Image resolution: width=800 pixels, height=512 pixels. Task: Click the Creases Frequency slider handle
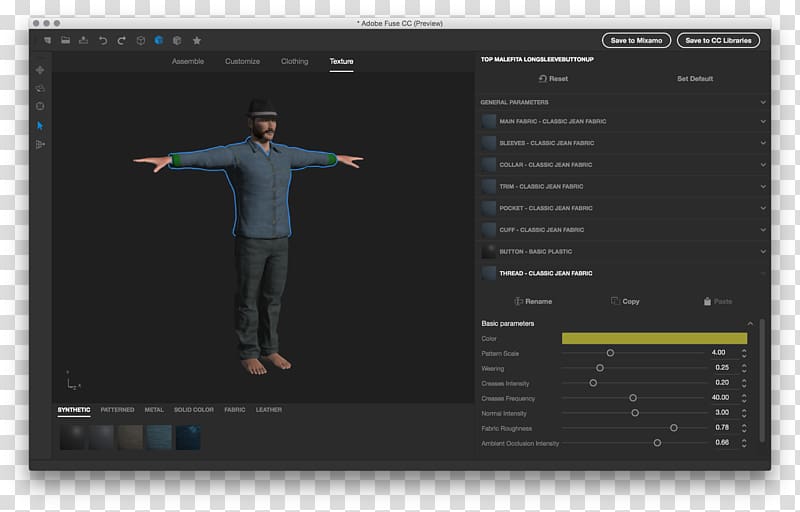coord(633,398)
